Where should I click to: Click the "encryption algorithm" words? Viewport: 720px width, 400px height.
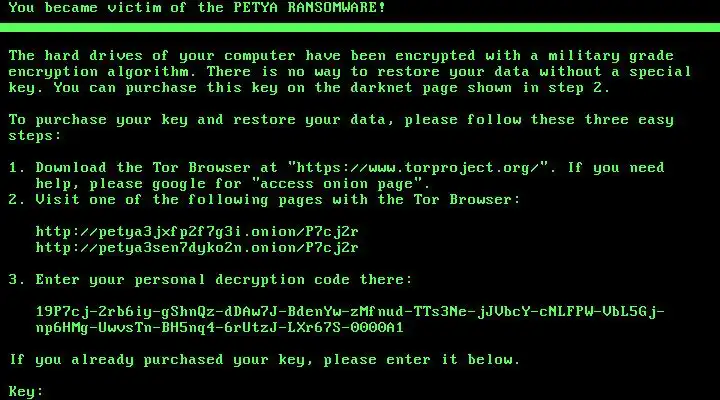(98, 72)
